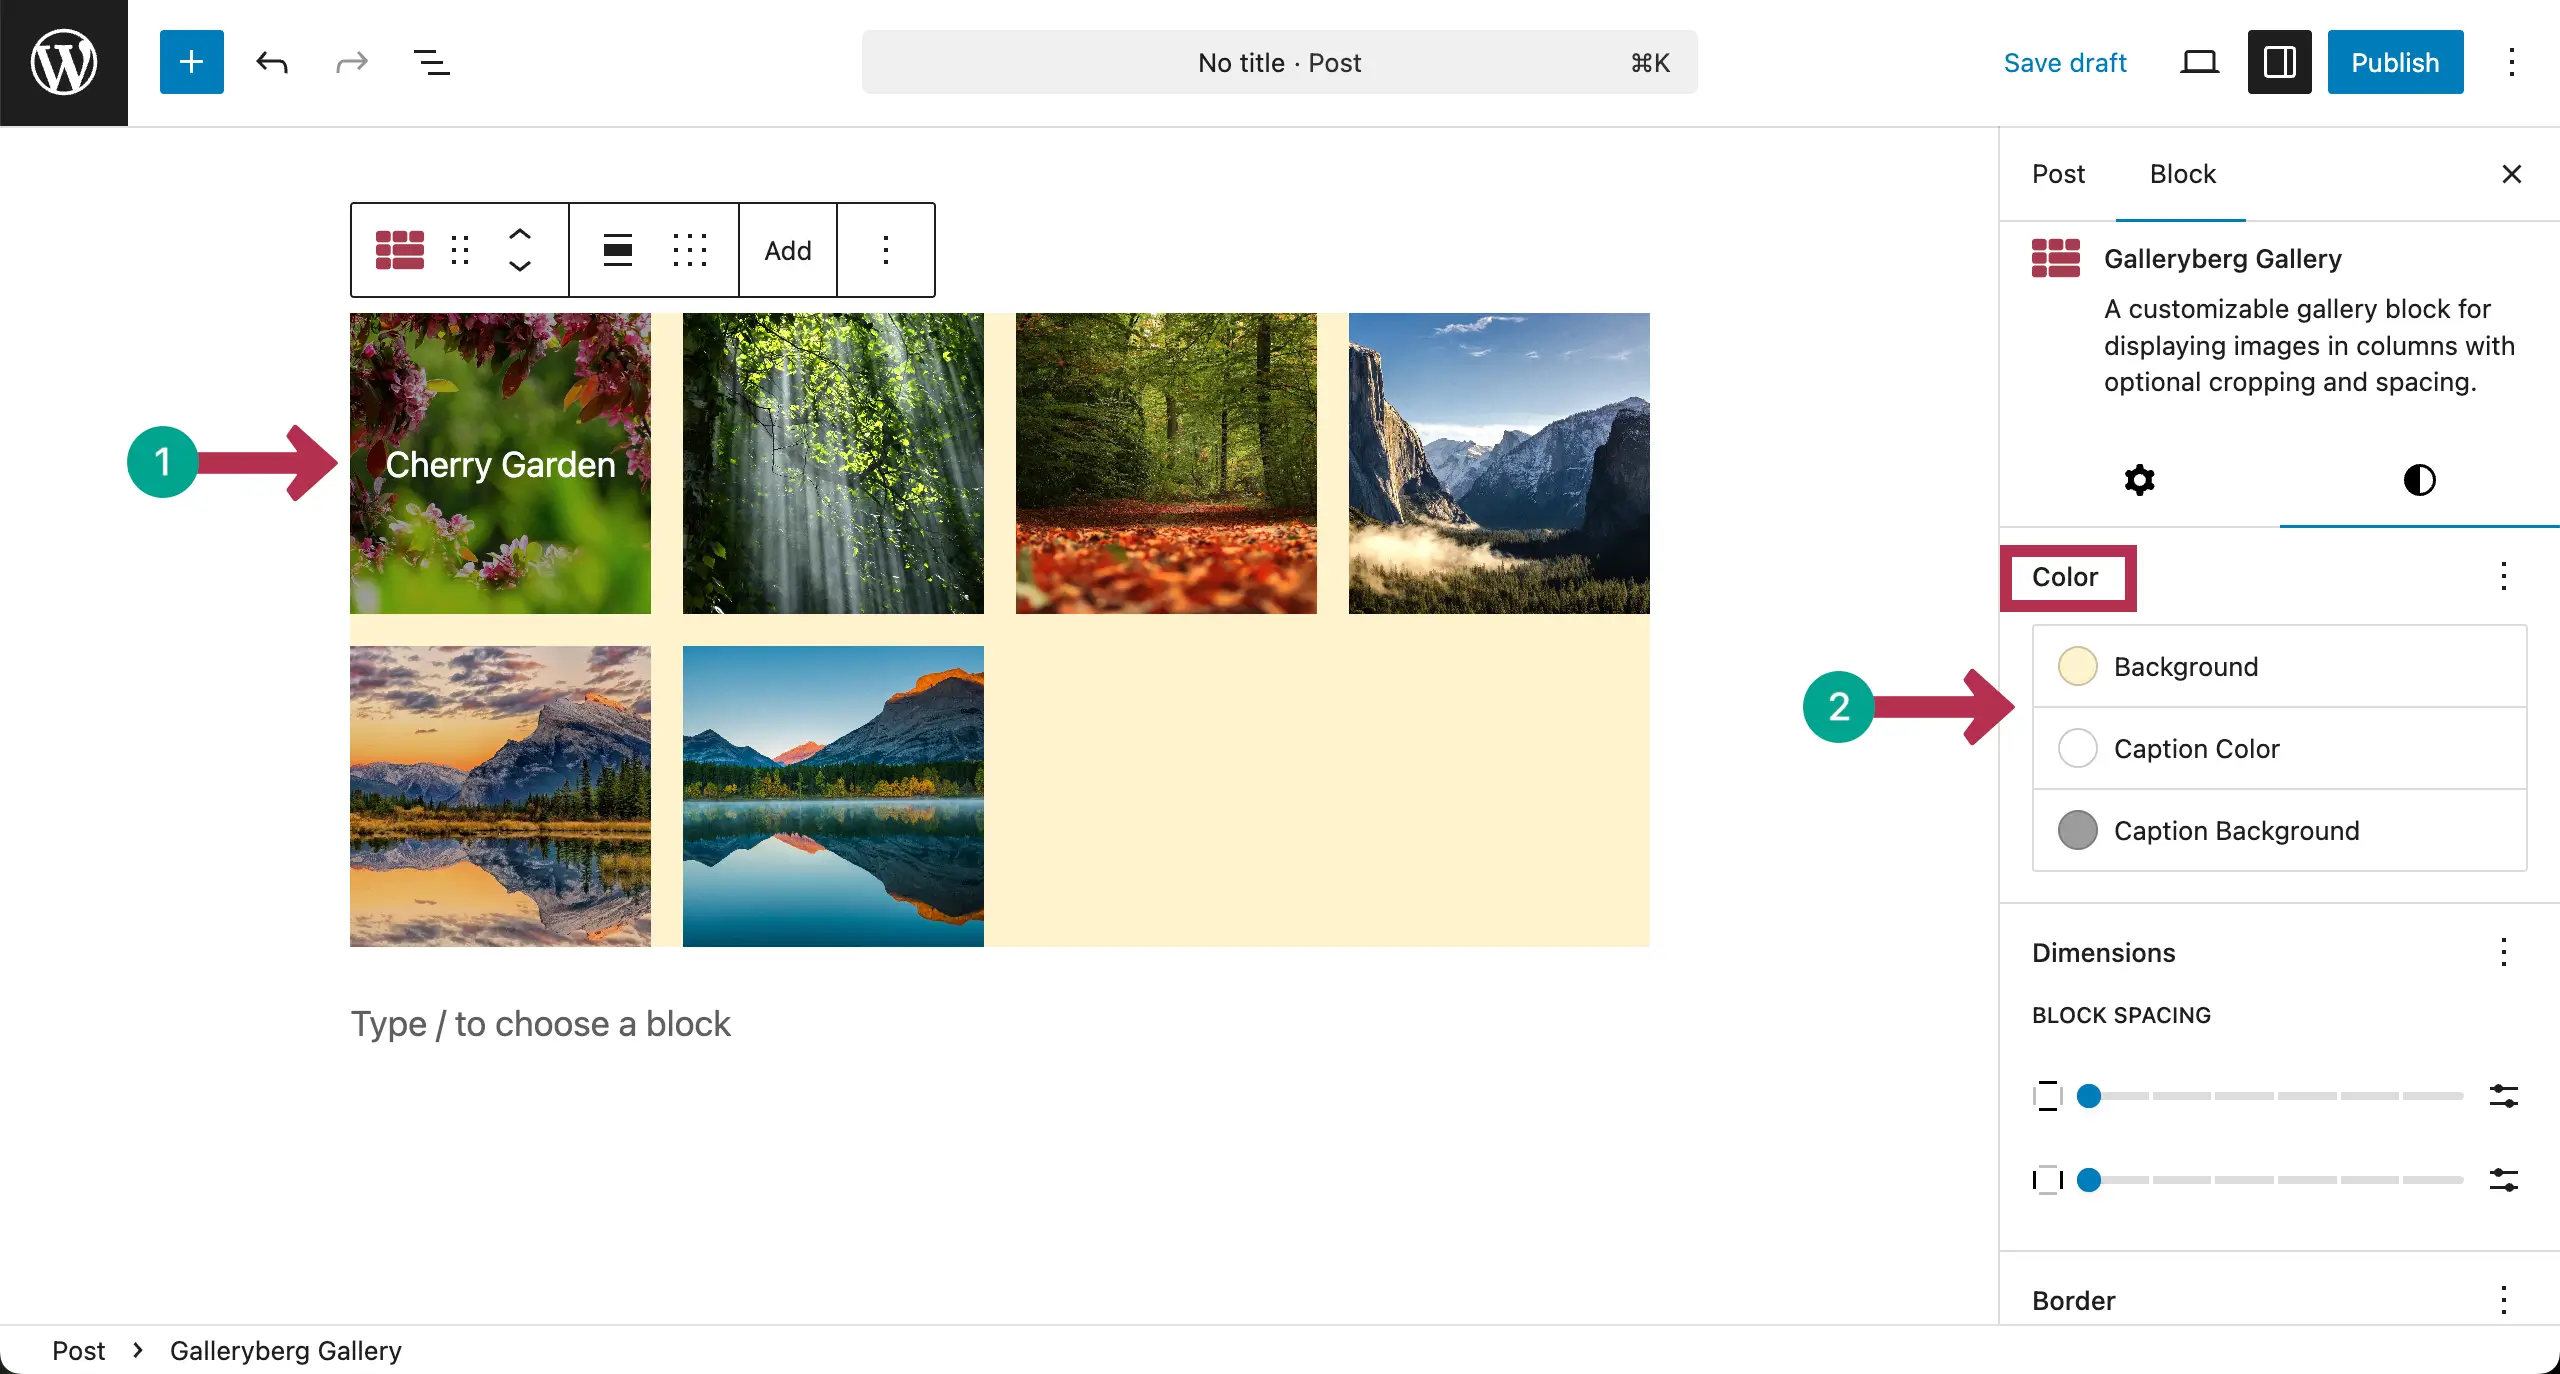2560x1374 pixels.
Task: Open the preview options
Action: click(x=2198, y=62)
